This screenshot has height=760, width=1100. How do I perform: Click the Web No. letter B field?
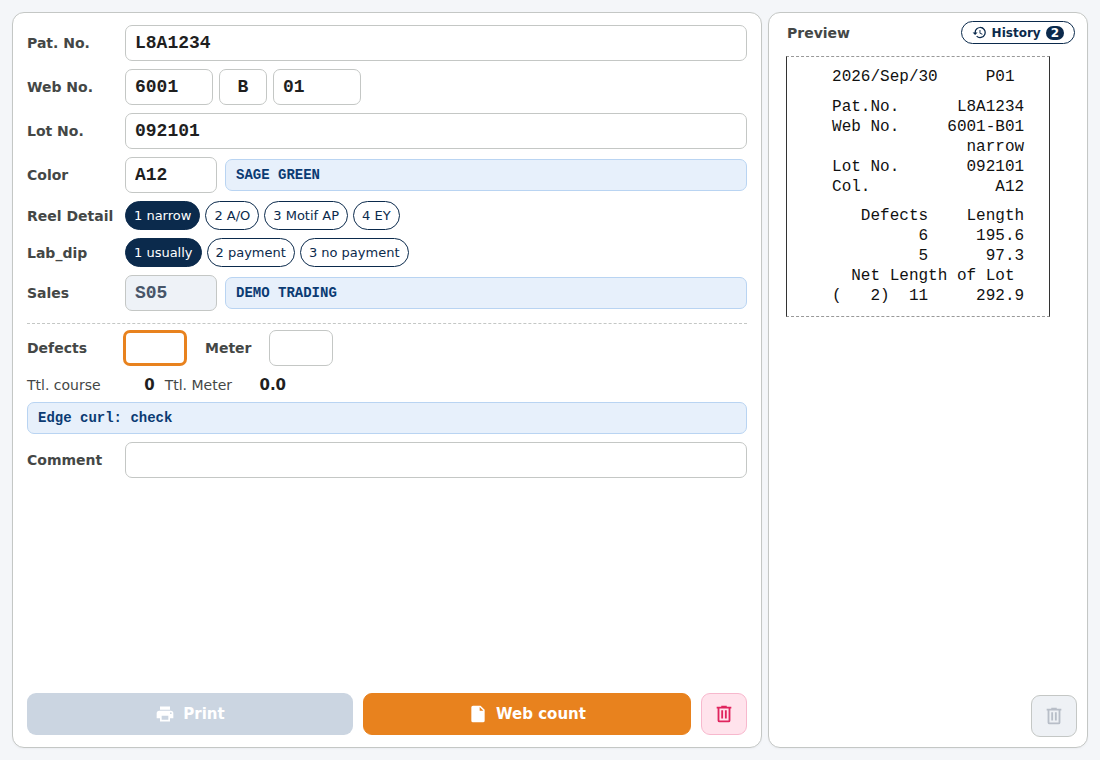[x=243, y=87]
